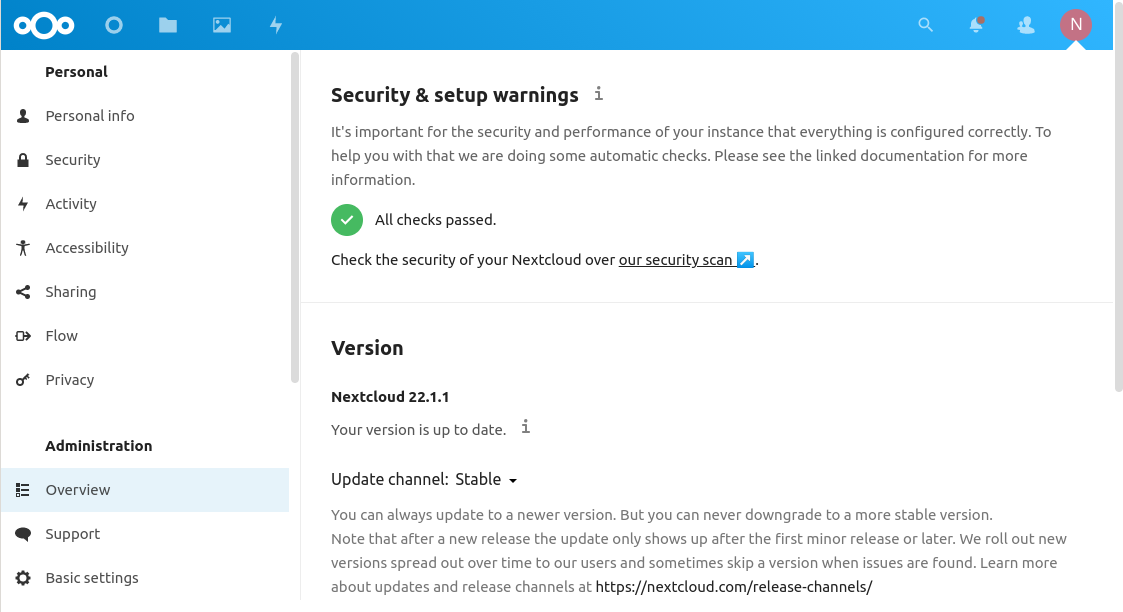Select Activity in the Personal section
This screenshot has height=612, width=1123.
pyautogui.click(x=145, y=204)
